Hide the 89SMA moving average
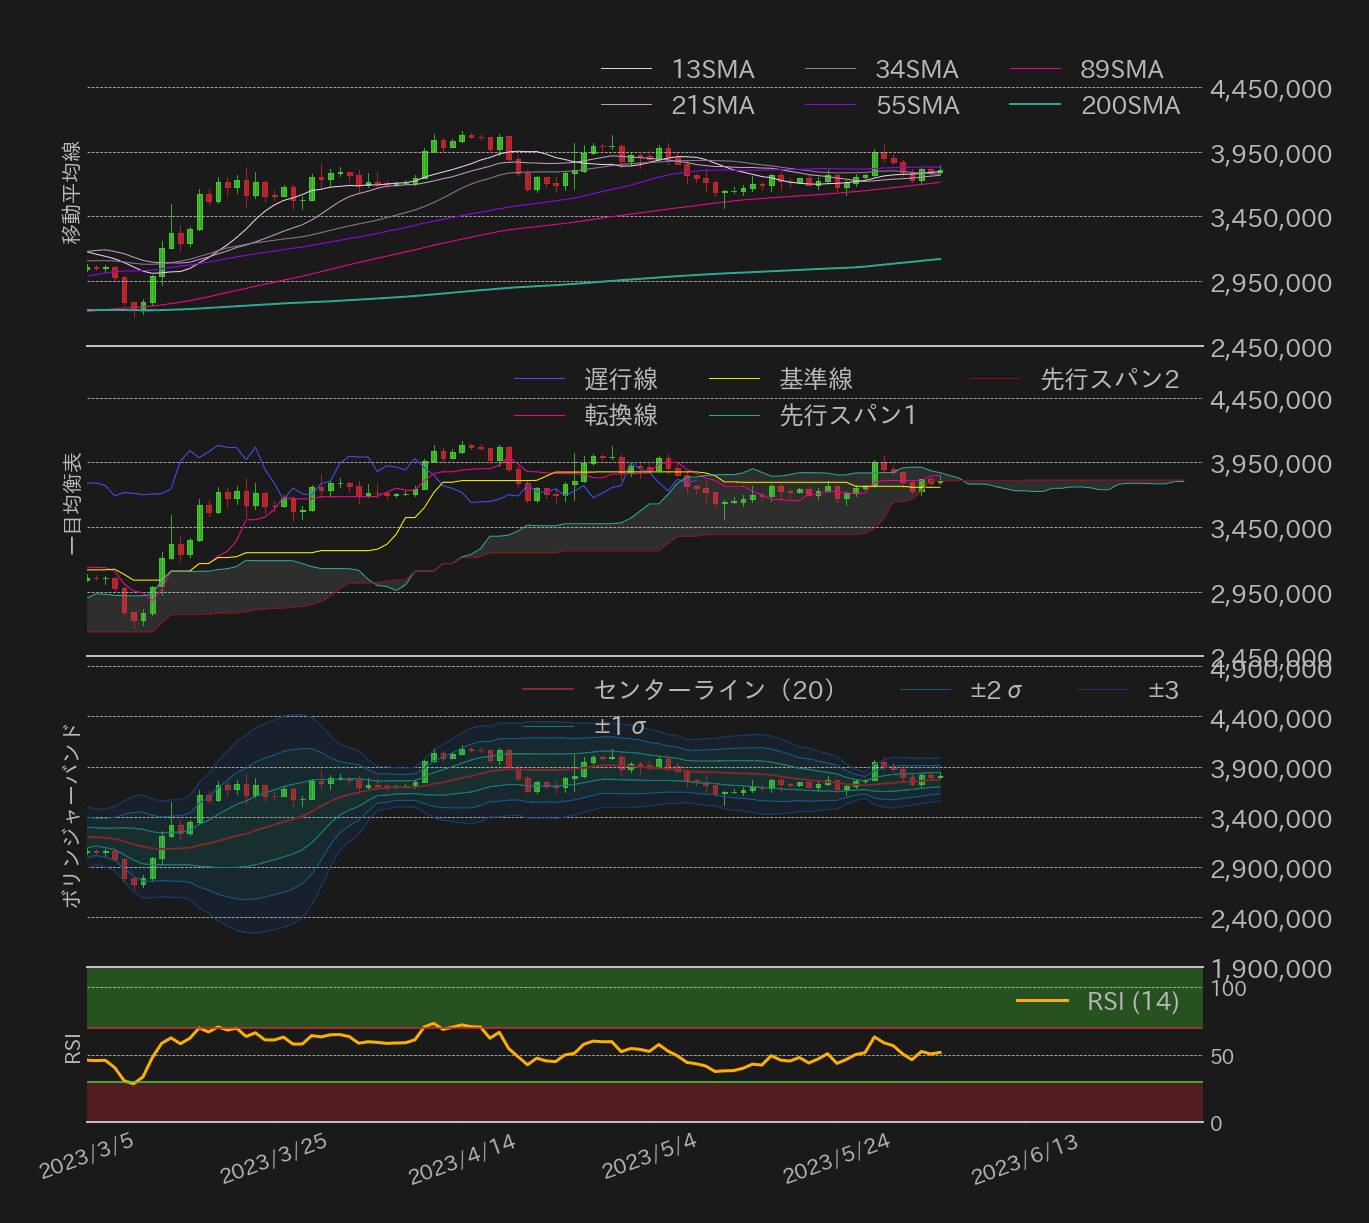 pyautogui.click(x=1120, y=69)
